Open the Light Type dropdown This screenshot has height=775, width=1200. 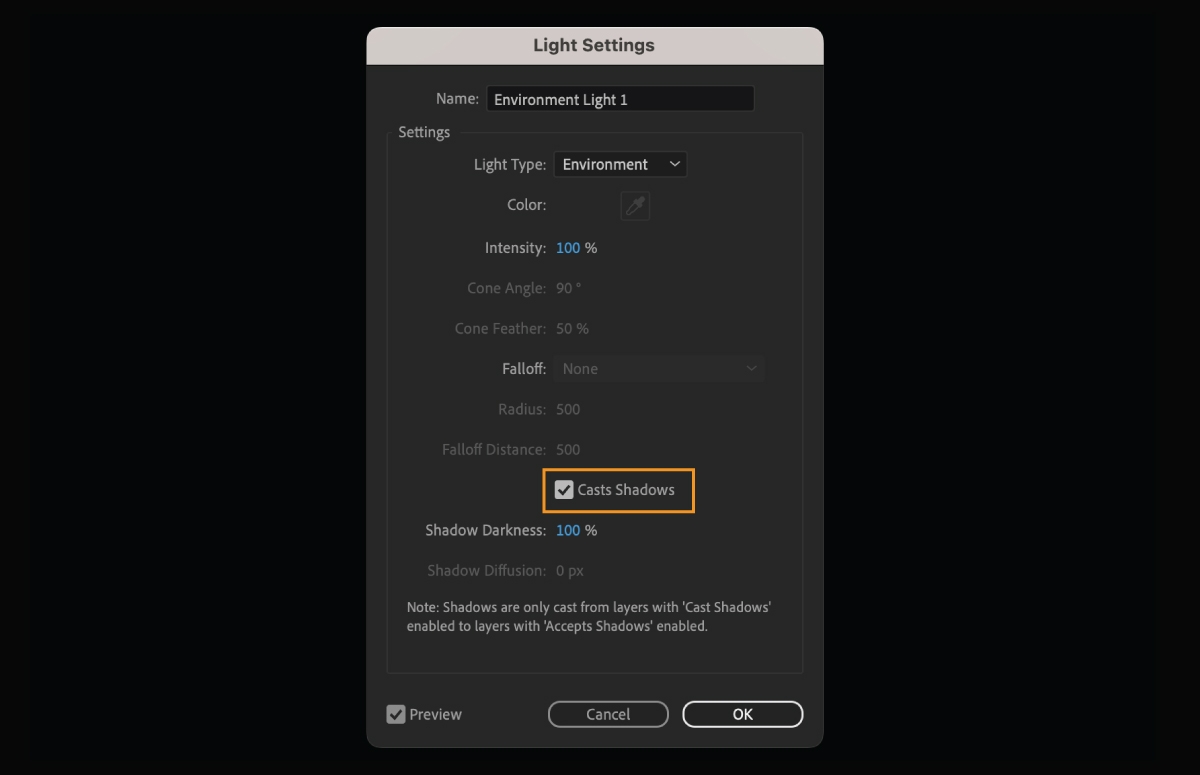pyautogui.click(x=620, y=164)
